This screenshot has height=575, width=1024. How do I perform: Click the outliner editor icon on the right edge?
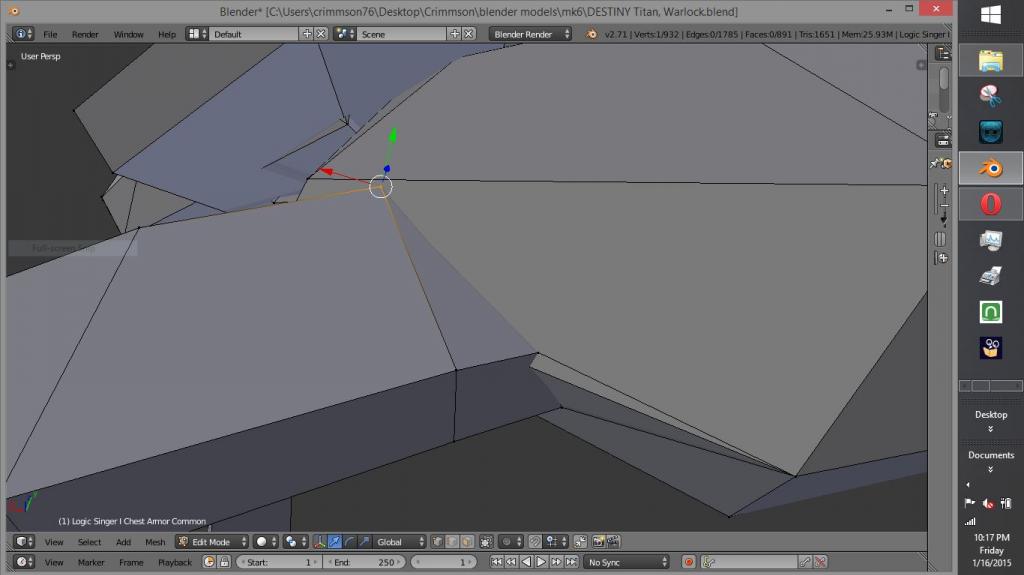pos(942,53)
